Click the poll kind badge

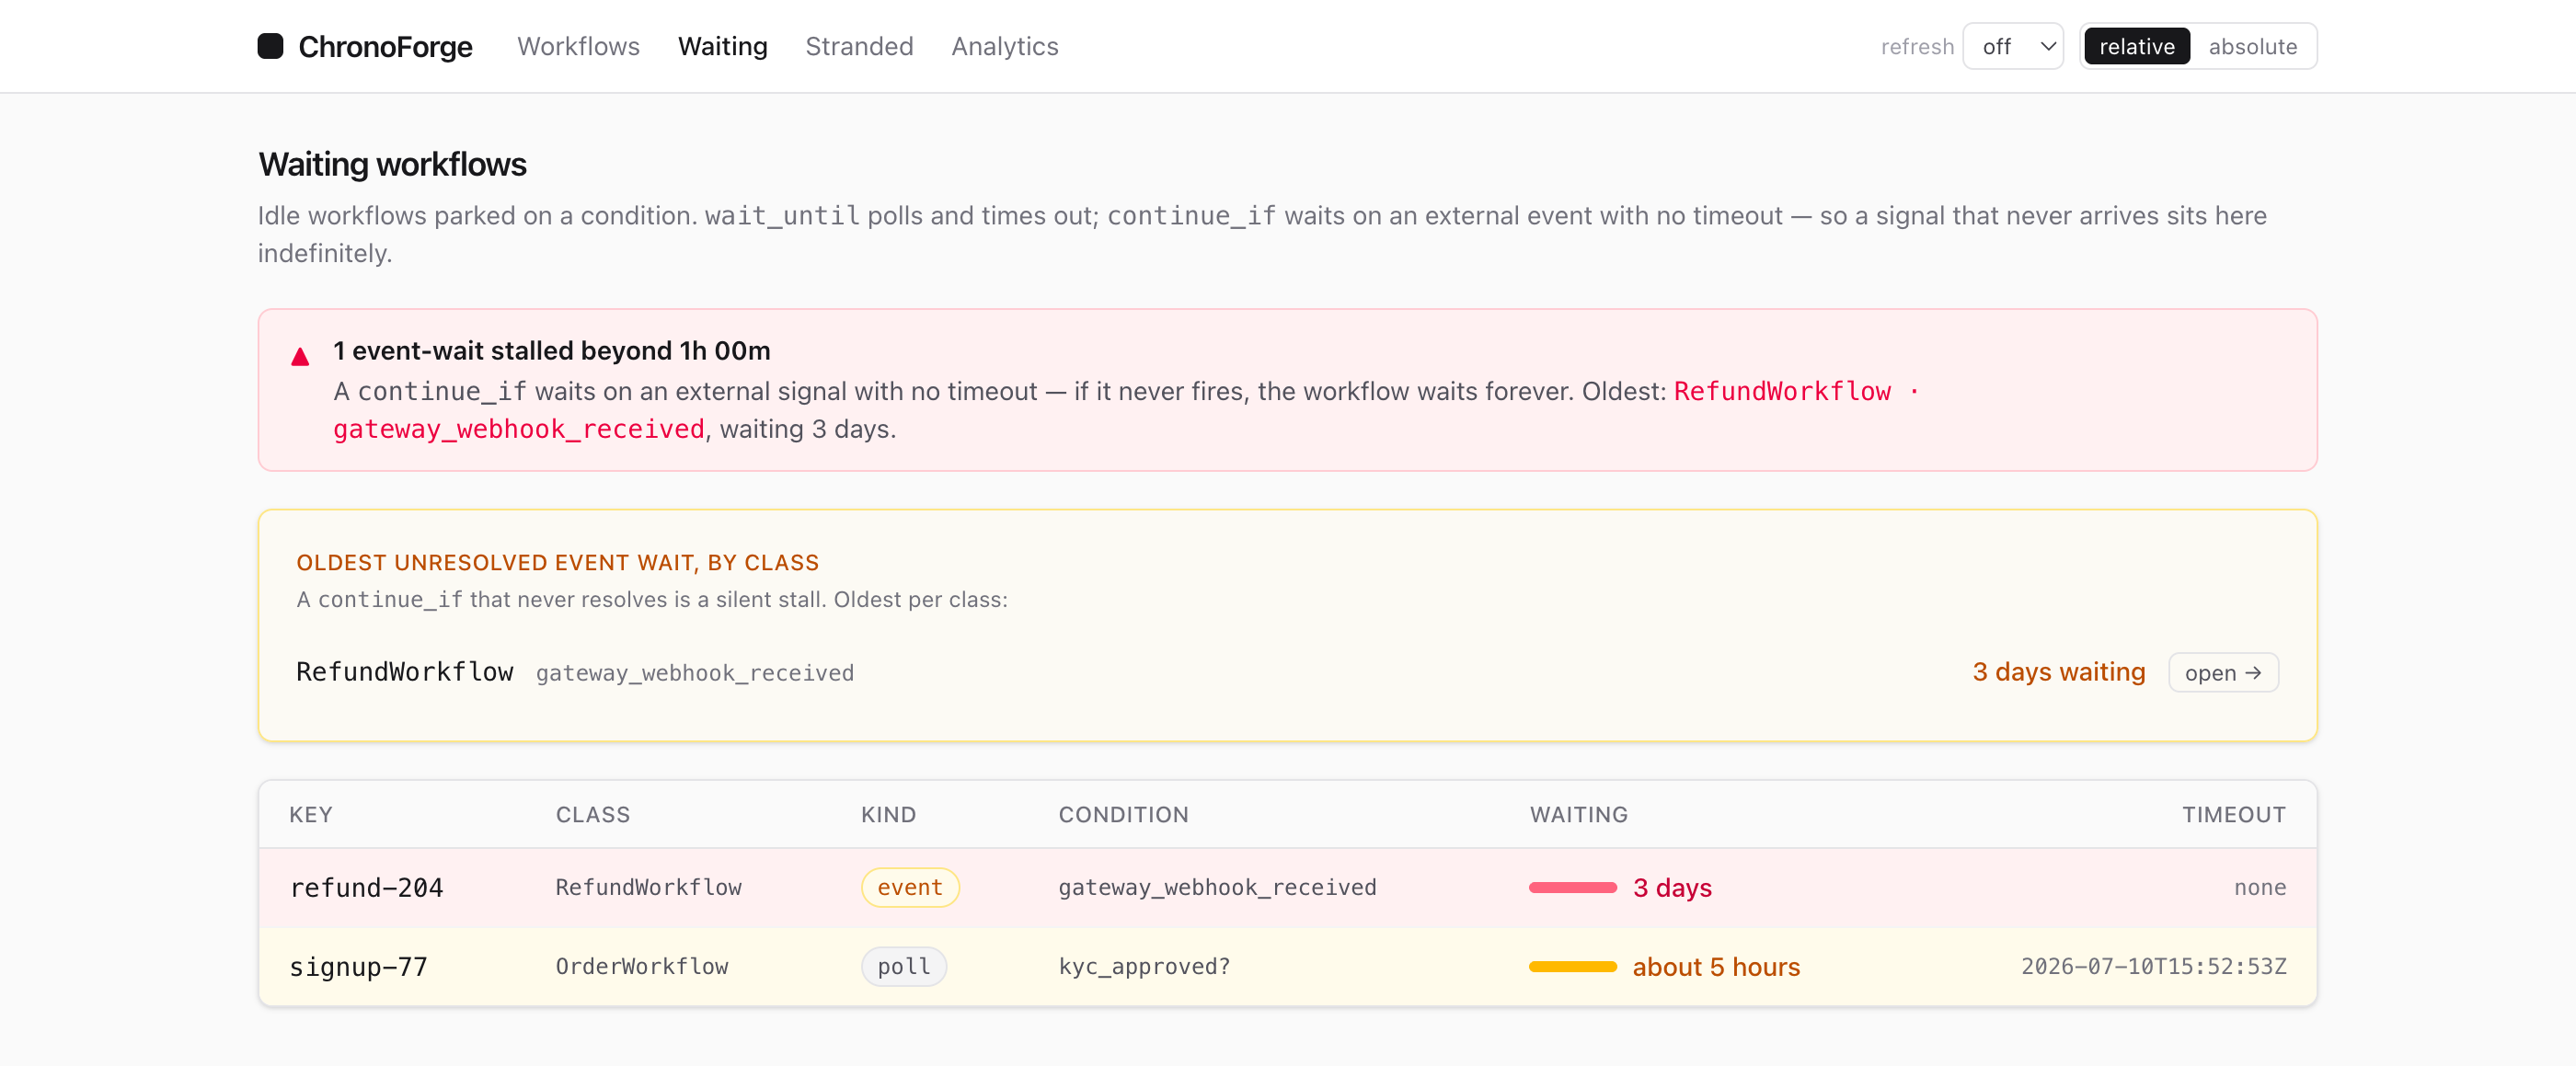tap(903, 966)
